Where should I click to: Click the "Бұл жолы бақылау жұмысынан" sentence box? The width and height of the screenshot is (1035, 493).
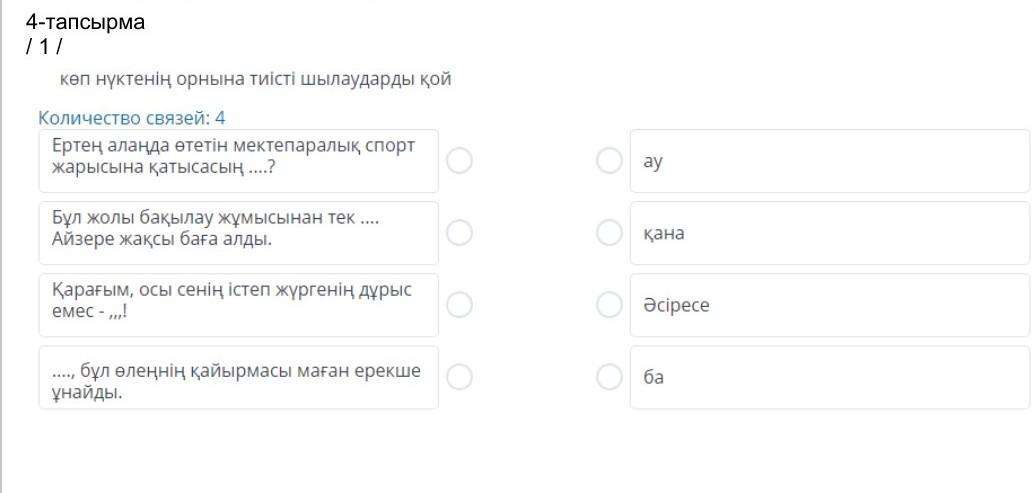tap(238, 233)
